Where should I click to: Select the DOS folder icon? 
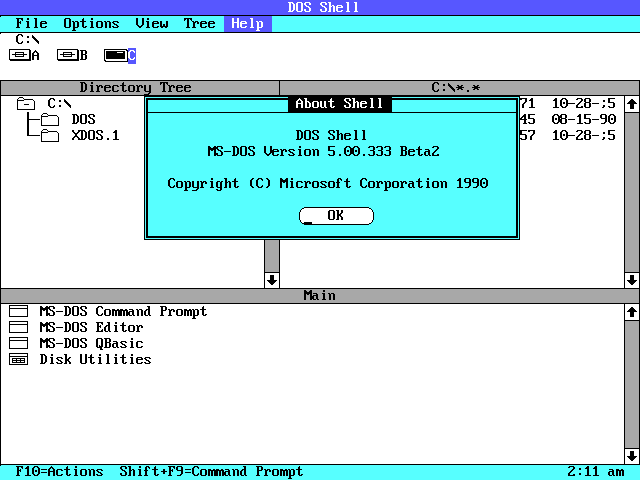click(x=50, y=120)
